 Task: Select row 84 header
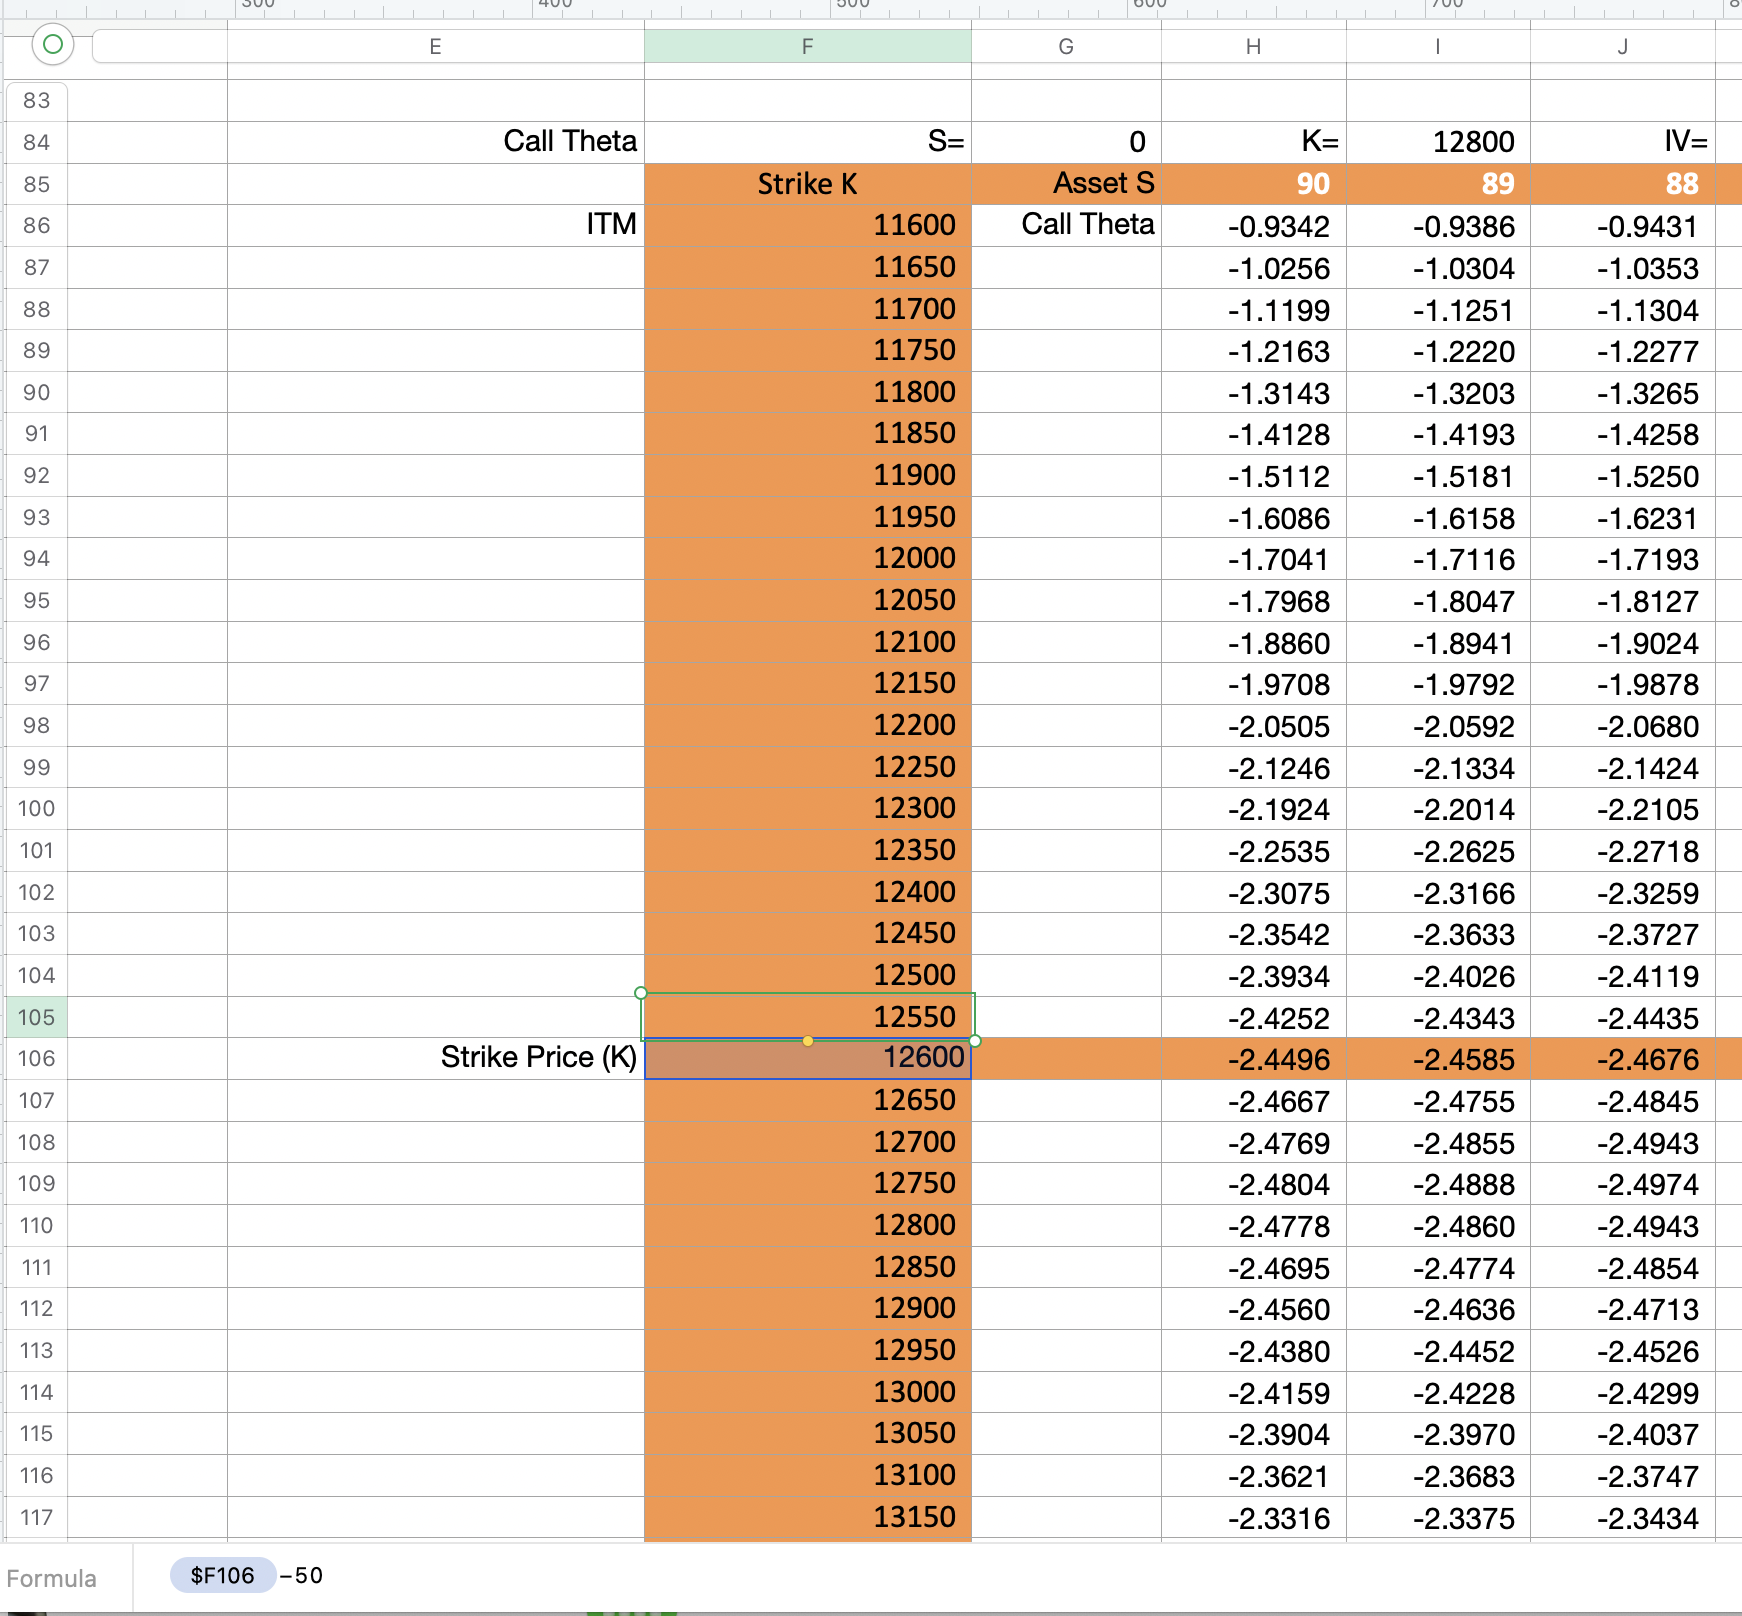click(x=36, y=142)
